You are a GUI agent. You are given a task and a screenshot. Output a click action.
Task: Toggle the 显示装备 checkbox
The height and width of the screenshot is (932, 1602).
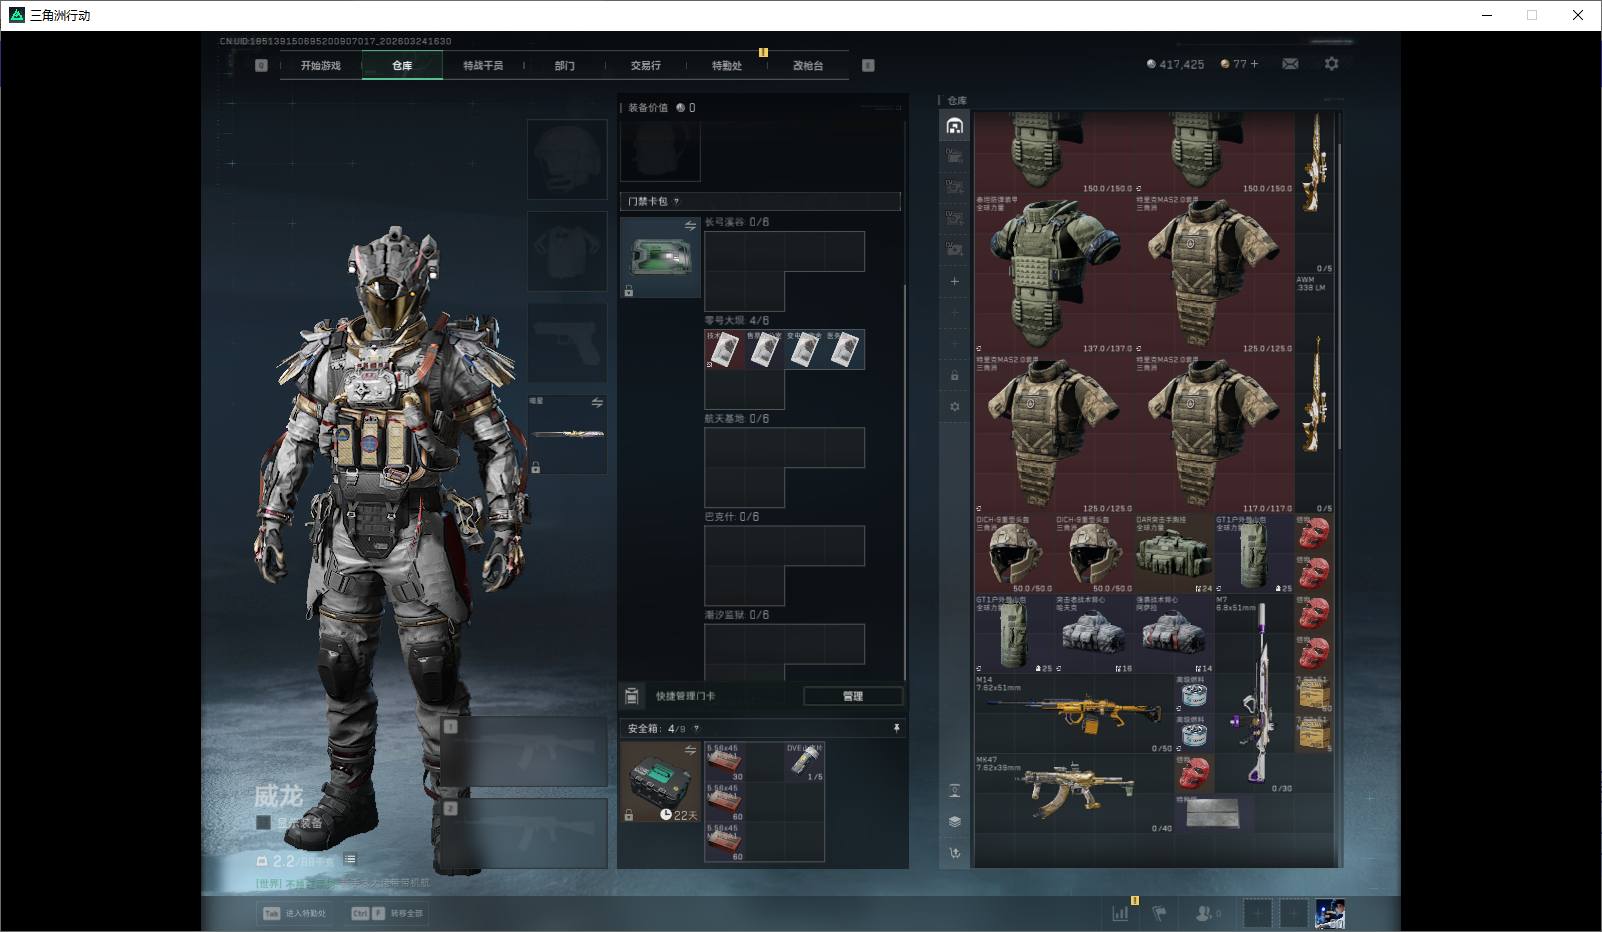coord(264,822)
